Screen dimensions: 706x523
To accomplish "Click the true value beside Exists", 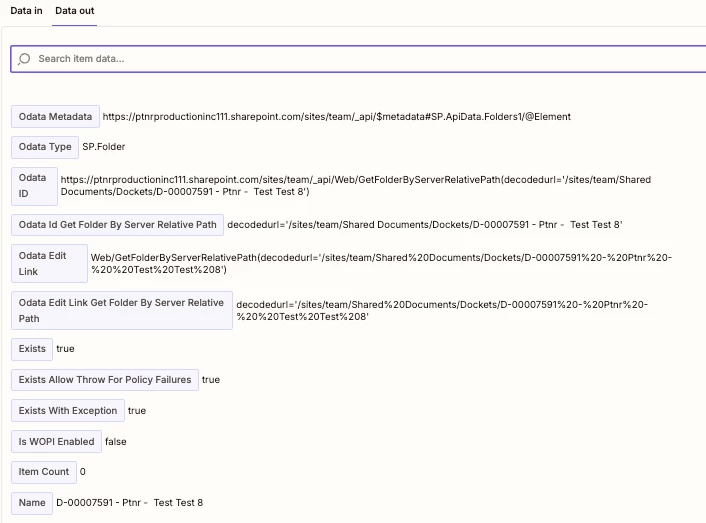I will pos(65,349).
